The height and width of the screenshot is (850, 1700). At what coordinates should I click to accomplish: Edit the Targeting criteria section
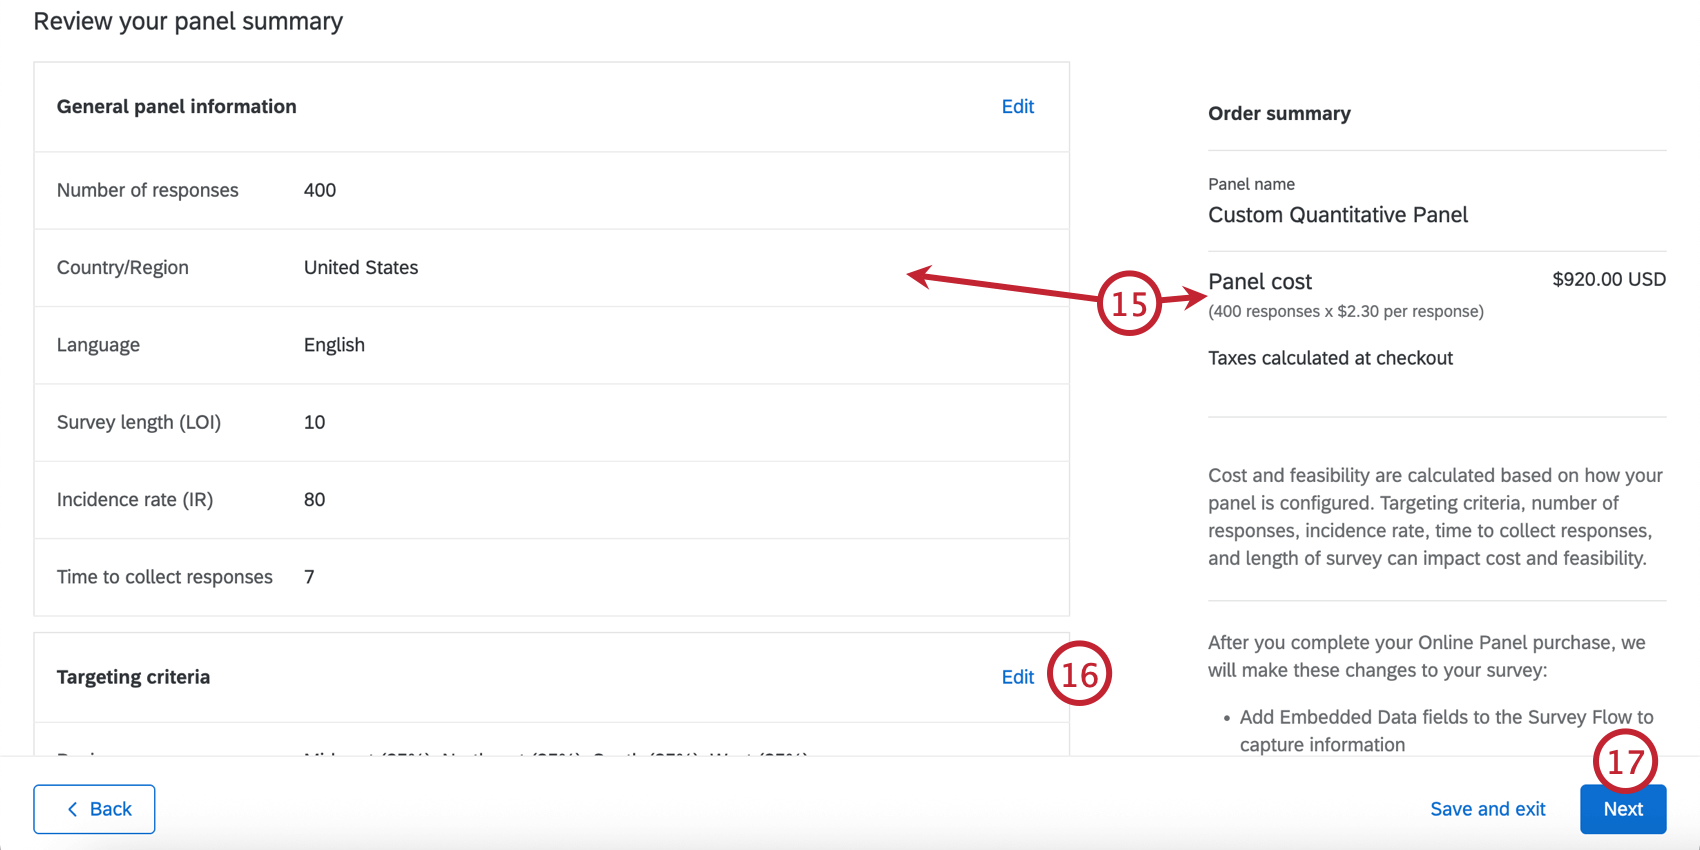pos(1017,677)
